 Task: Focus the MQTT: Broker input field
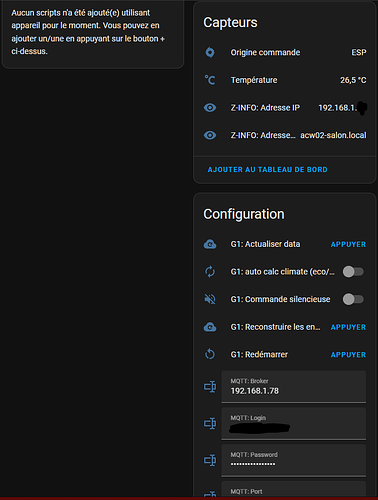click(x=294, y=387)
